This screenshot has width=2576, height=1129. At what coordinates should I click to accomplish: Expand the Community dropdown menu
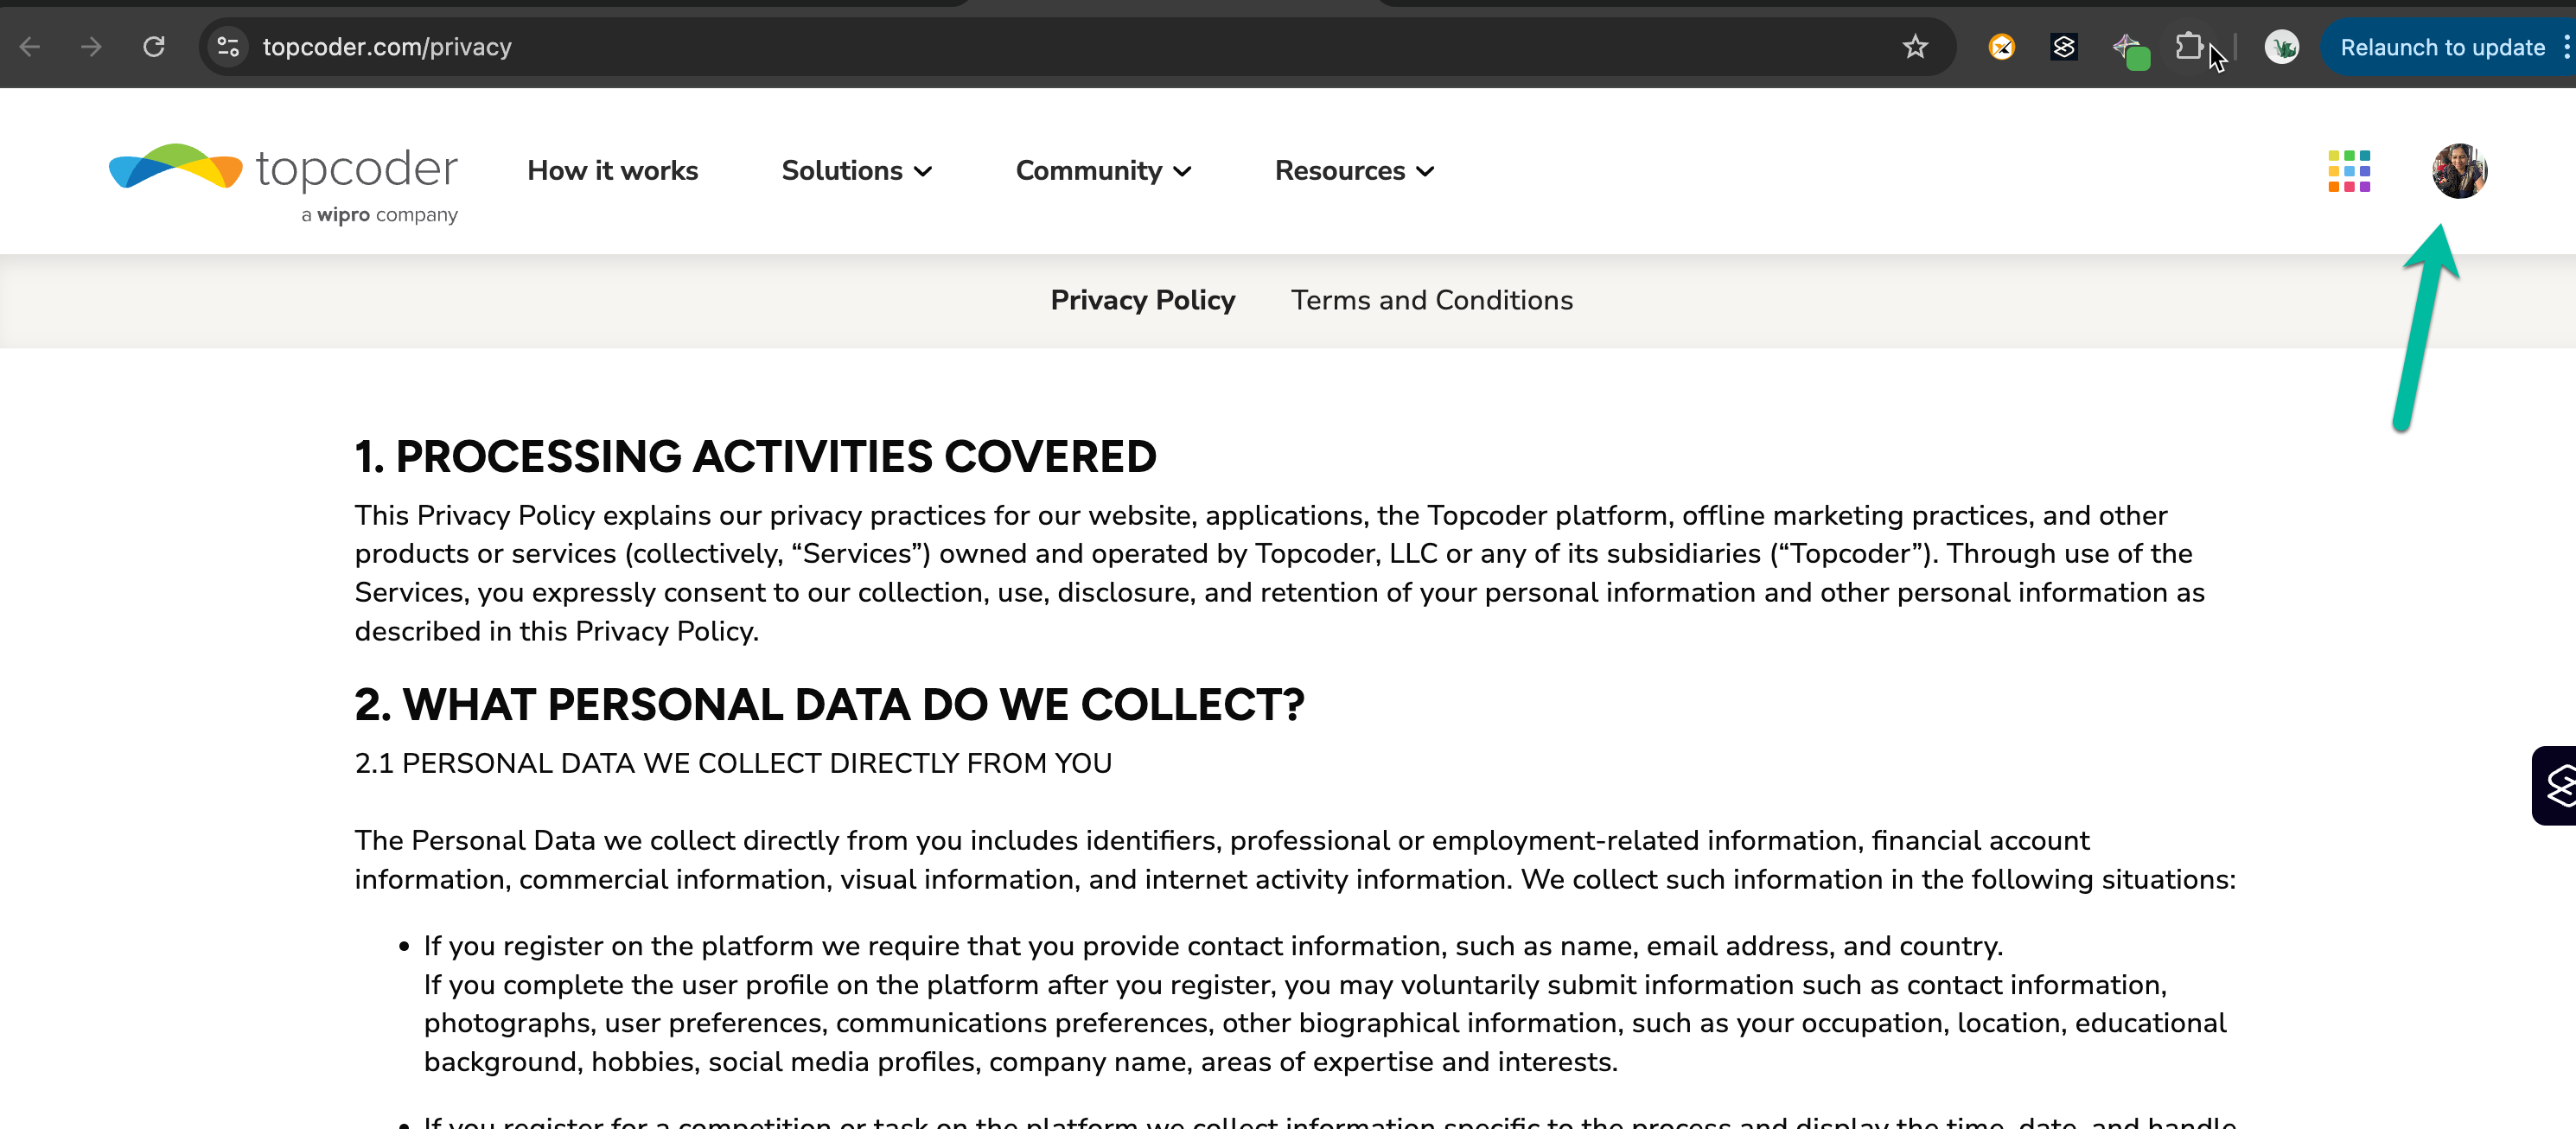[1103, 171]
